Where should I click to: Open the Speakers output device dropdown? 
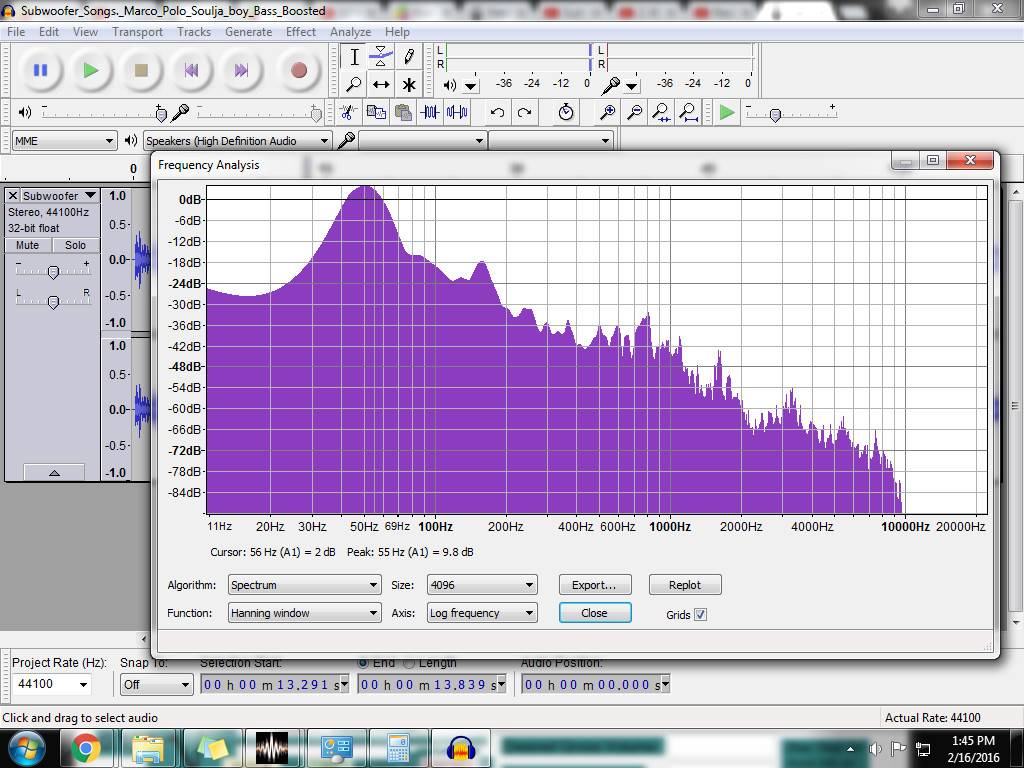pos(237,140)
